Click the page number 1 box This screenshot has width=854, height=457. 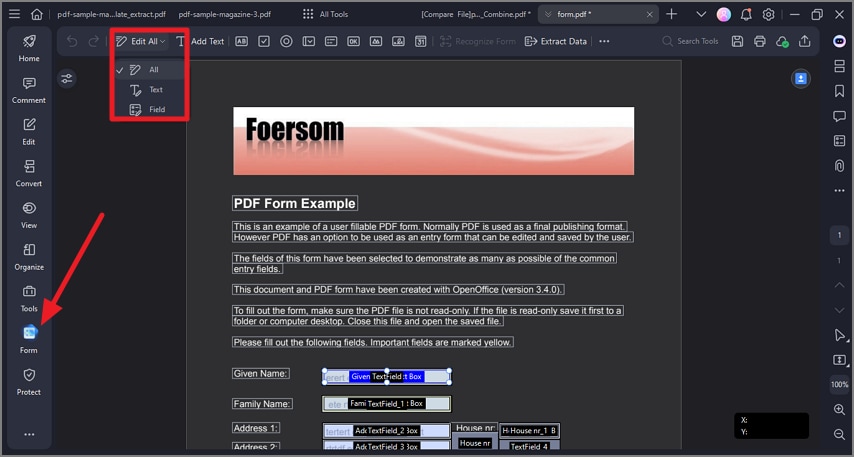pos(839,235)
